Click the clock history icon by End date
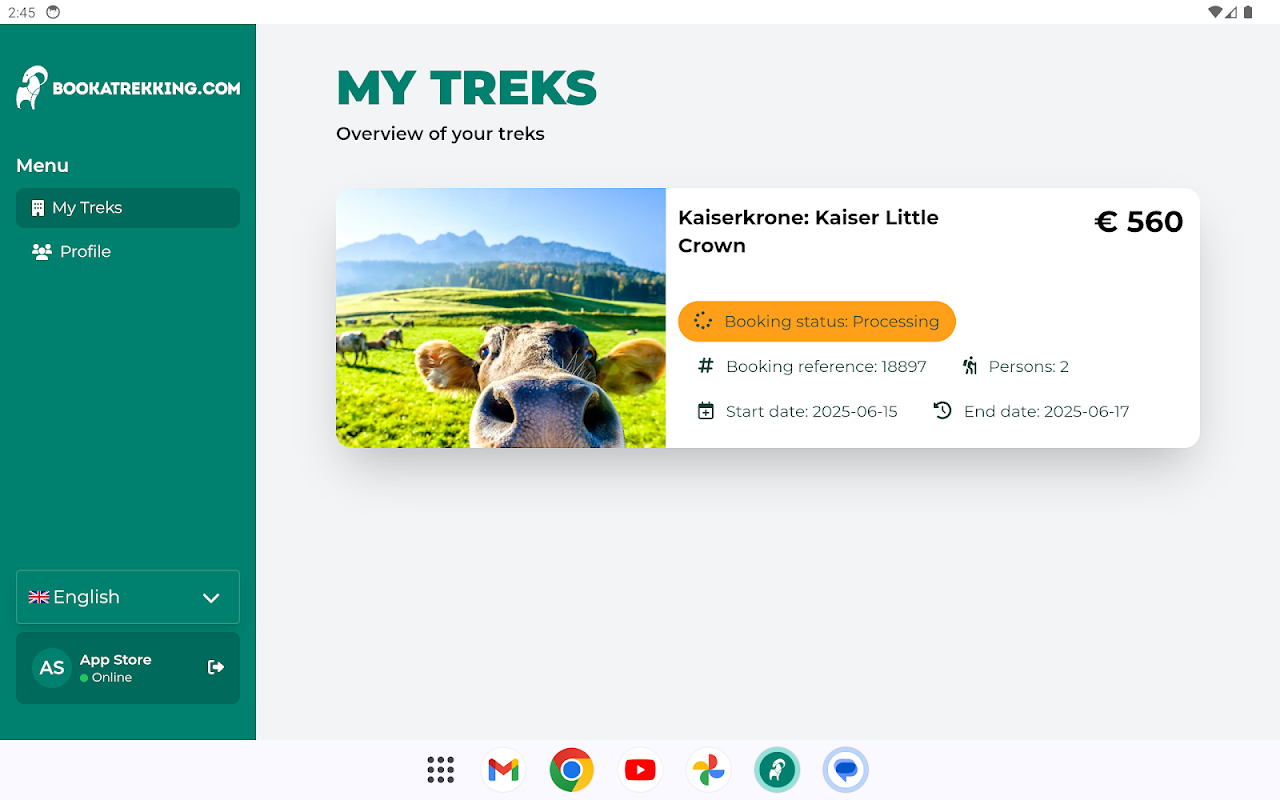Viewport: 1280px width, 800px height. click(x=942, y=410)
